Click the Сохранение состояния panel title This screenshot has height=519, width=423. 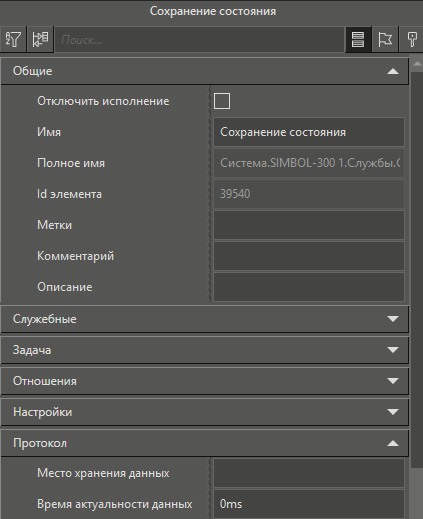pos(213,11)
